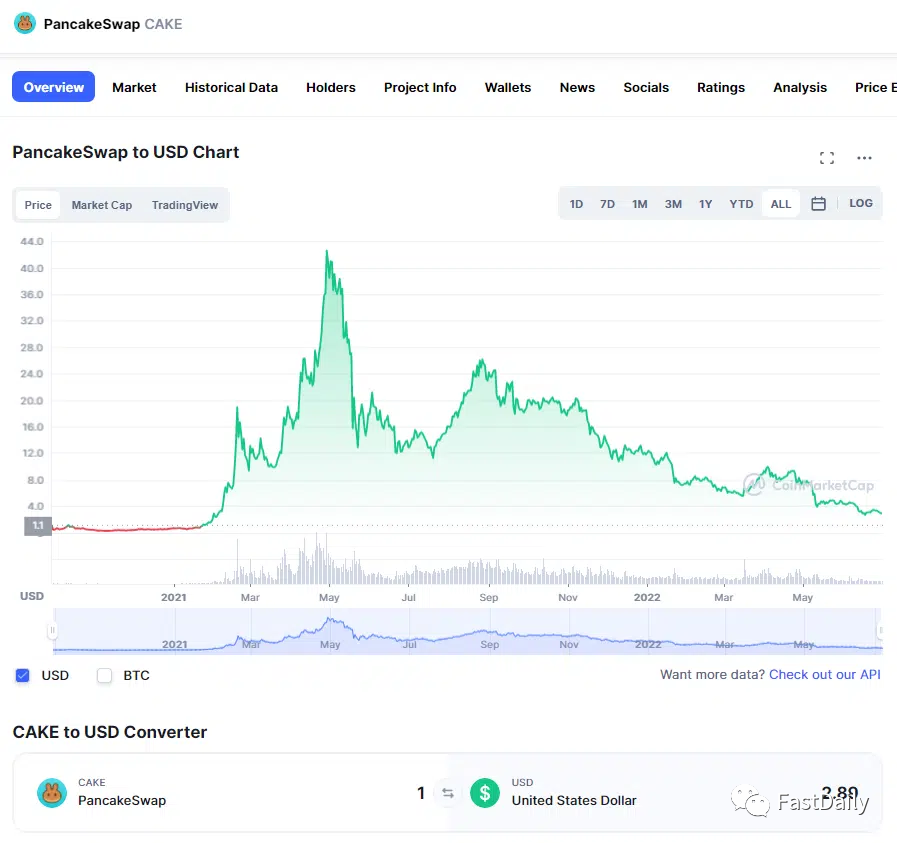This screenshot has height=843, width=897.
Task: Set chart range to 7D
Action: point(607,204)
